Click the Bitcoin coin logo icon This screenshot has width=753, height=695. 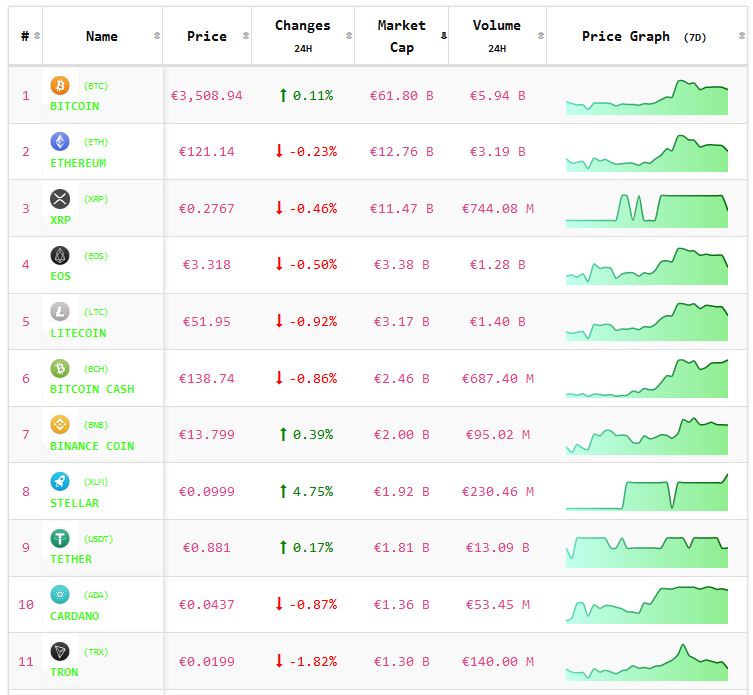(x=60, y=86)
